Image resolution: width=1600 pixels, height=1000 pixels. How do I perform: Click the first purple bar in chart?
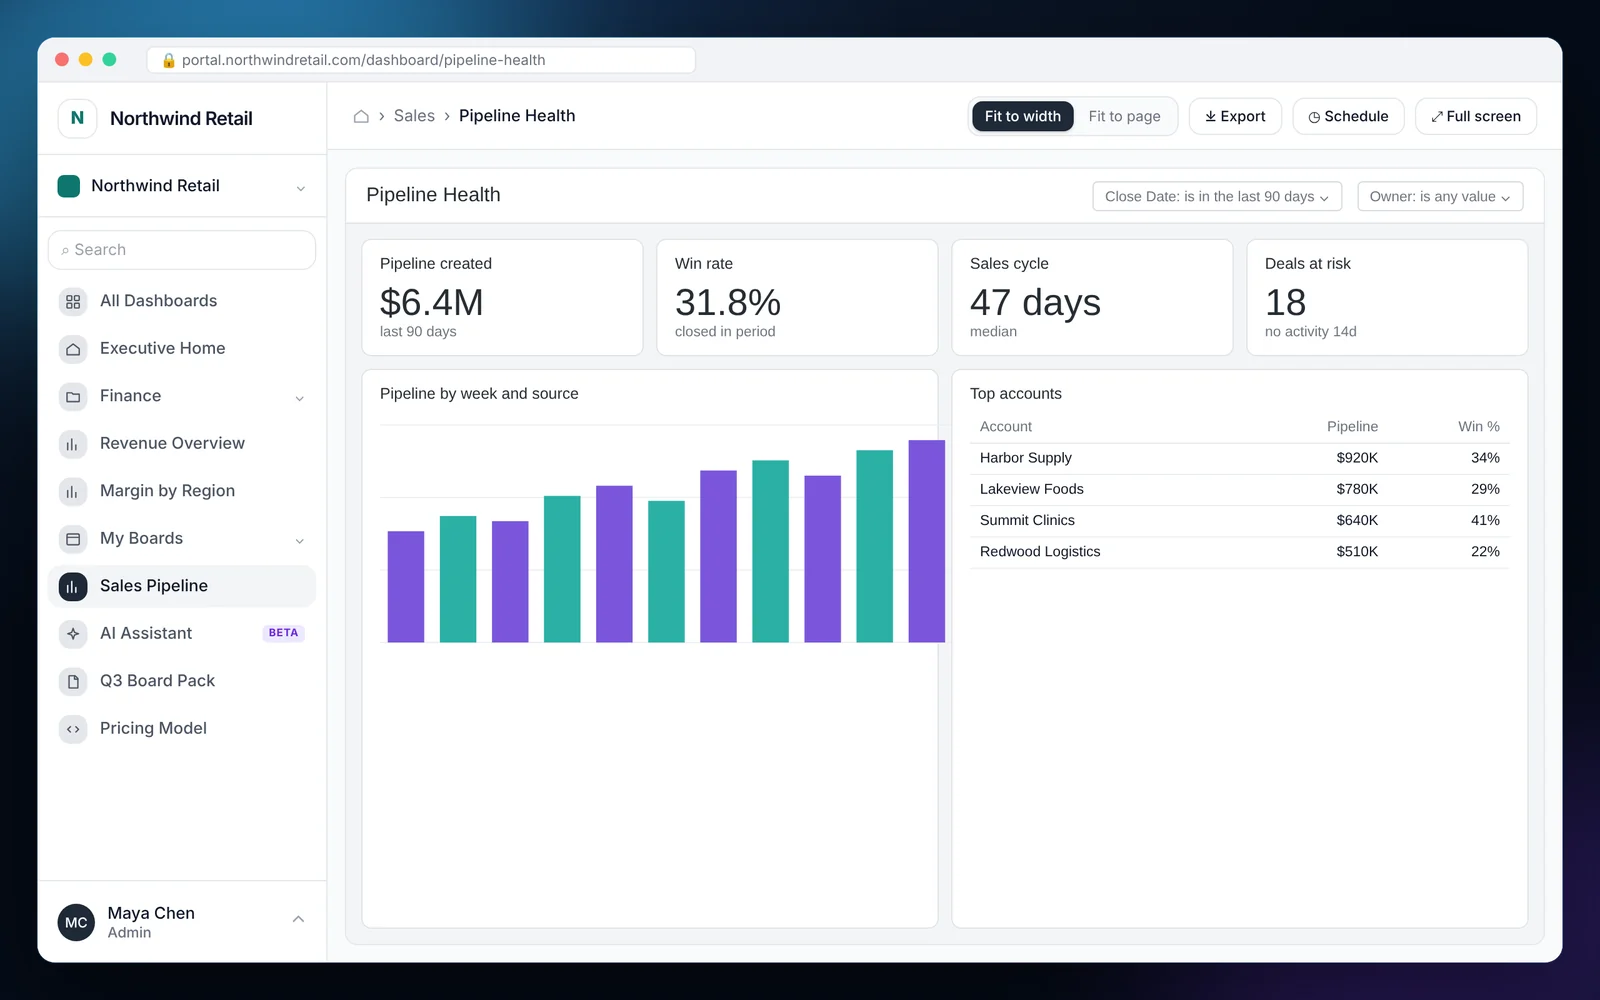click(406, 586)
